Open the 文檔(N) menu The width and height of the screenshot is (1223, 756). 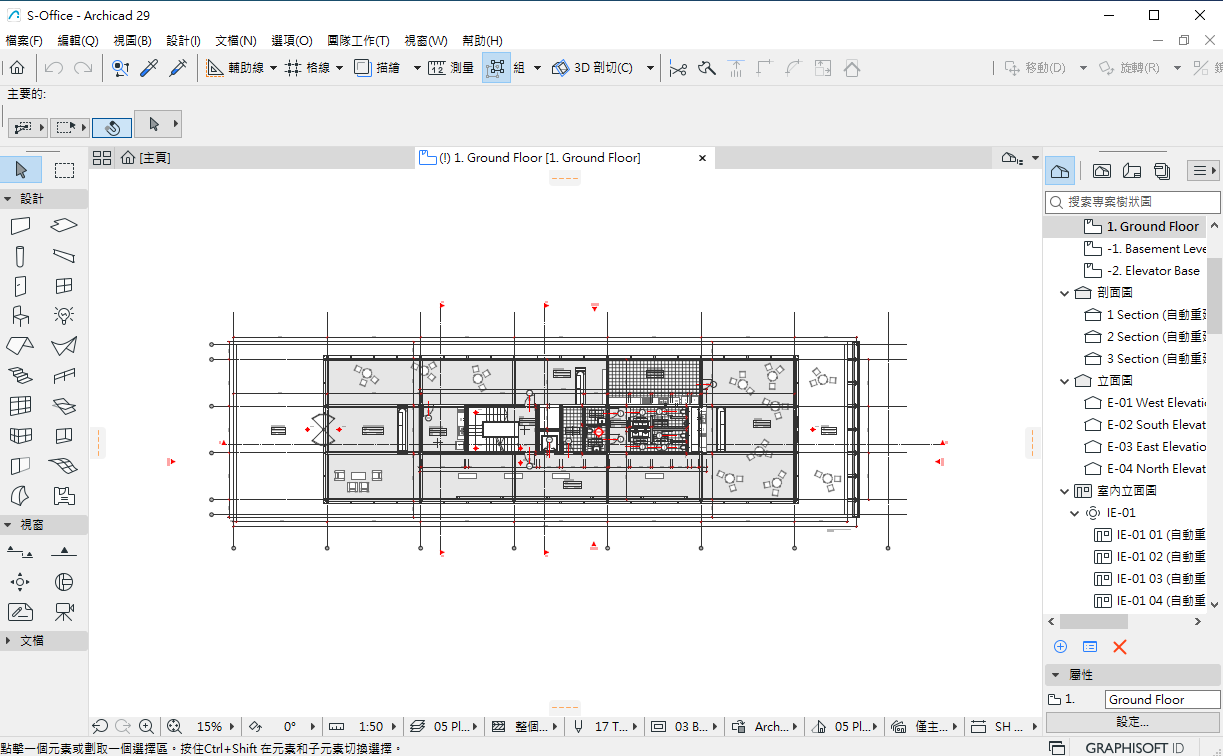(x=236, y=41)
